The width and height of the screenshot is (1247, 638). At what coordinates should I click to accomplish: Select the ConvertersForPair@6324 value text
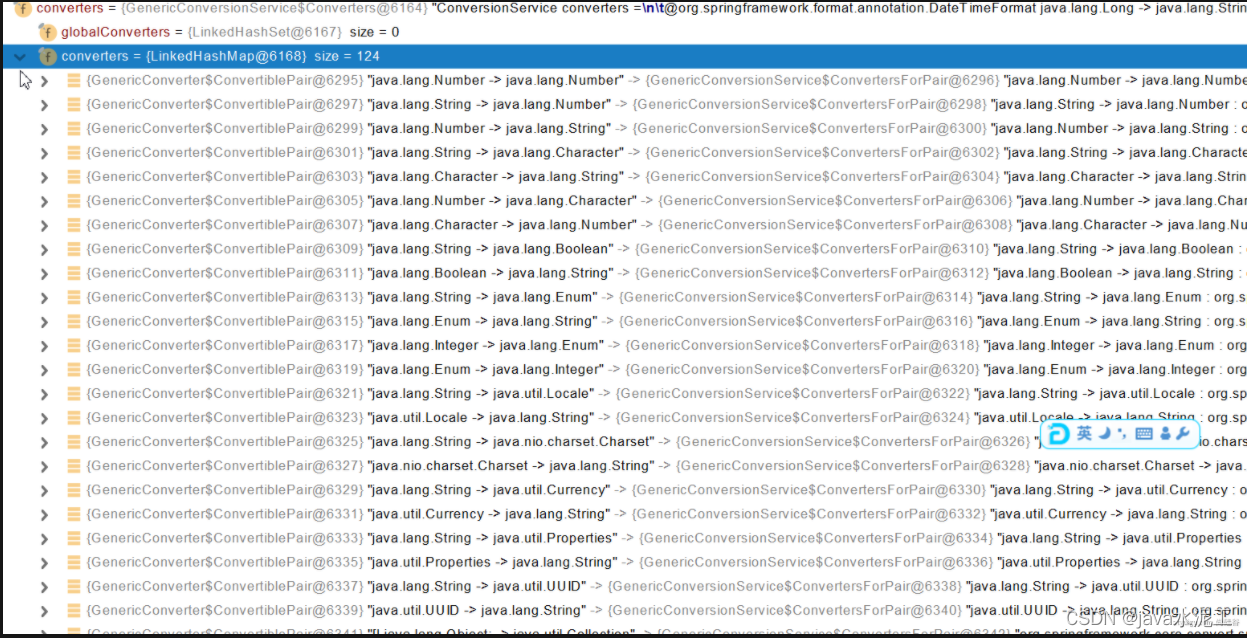[792, 418]
